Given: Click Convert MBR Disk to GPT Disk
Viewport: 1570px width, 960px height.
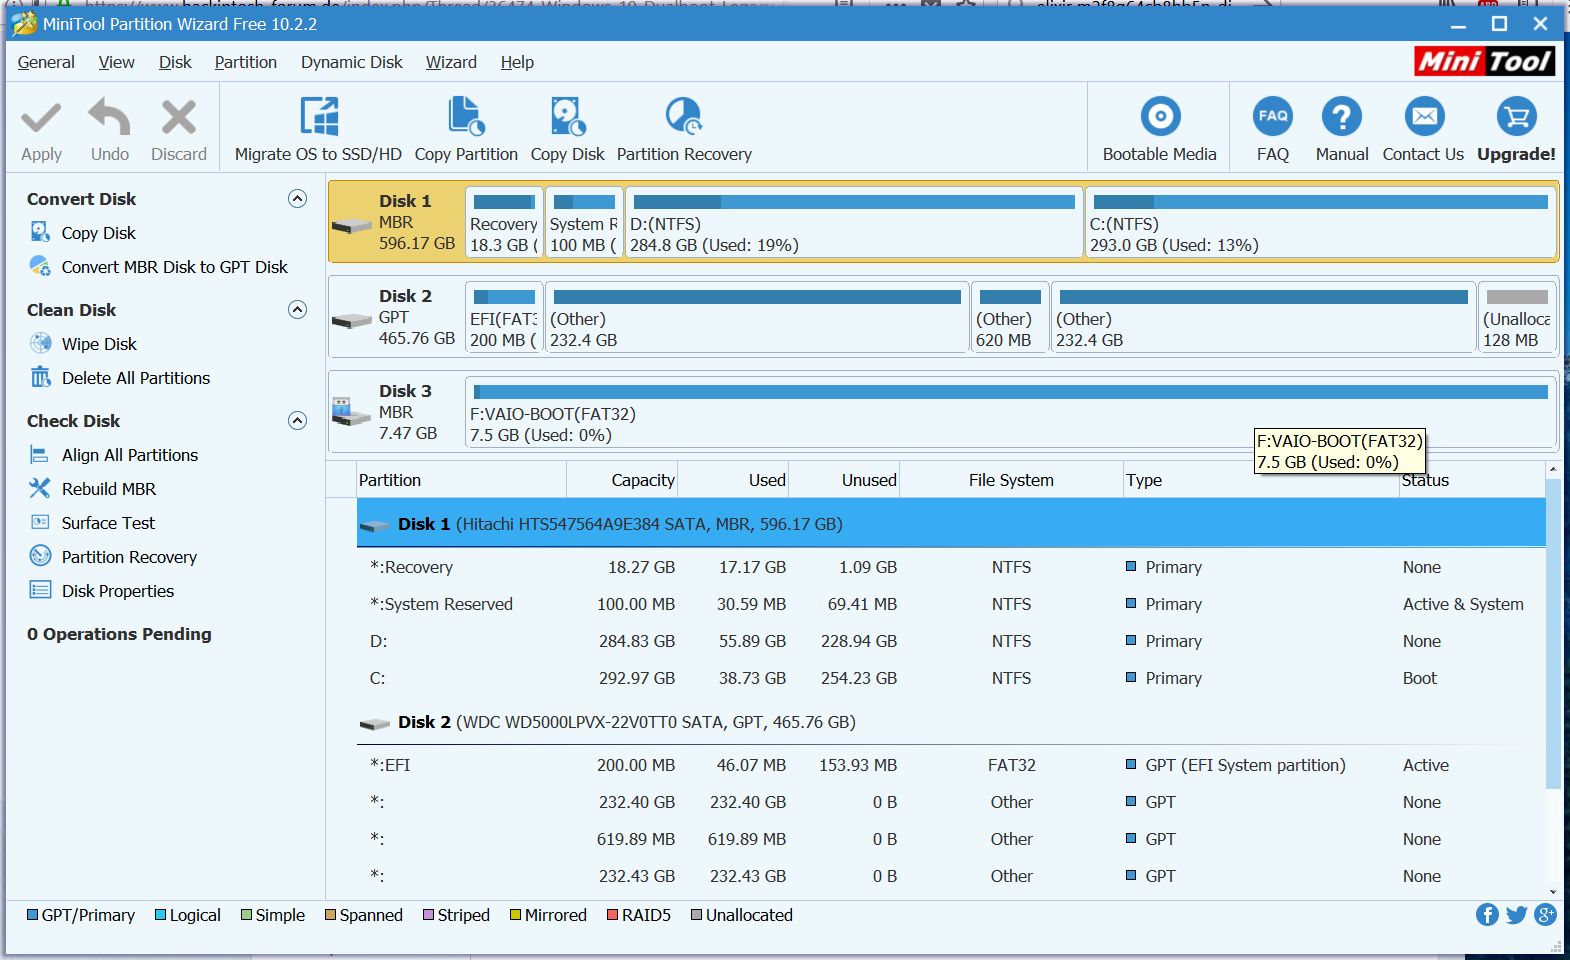Looking at the screenshot, I should 174,267.
